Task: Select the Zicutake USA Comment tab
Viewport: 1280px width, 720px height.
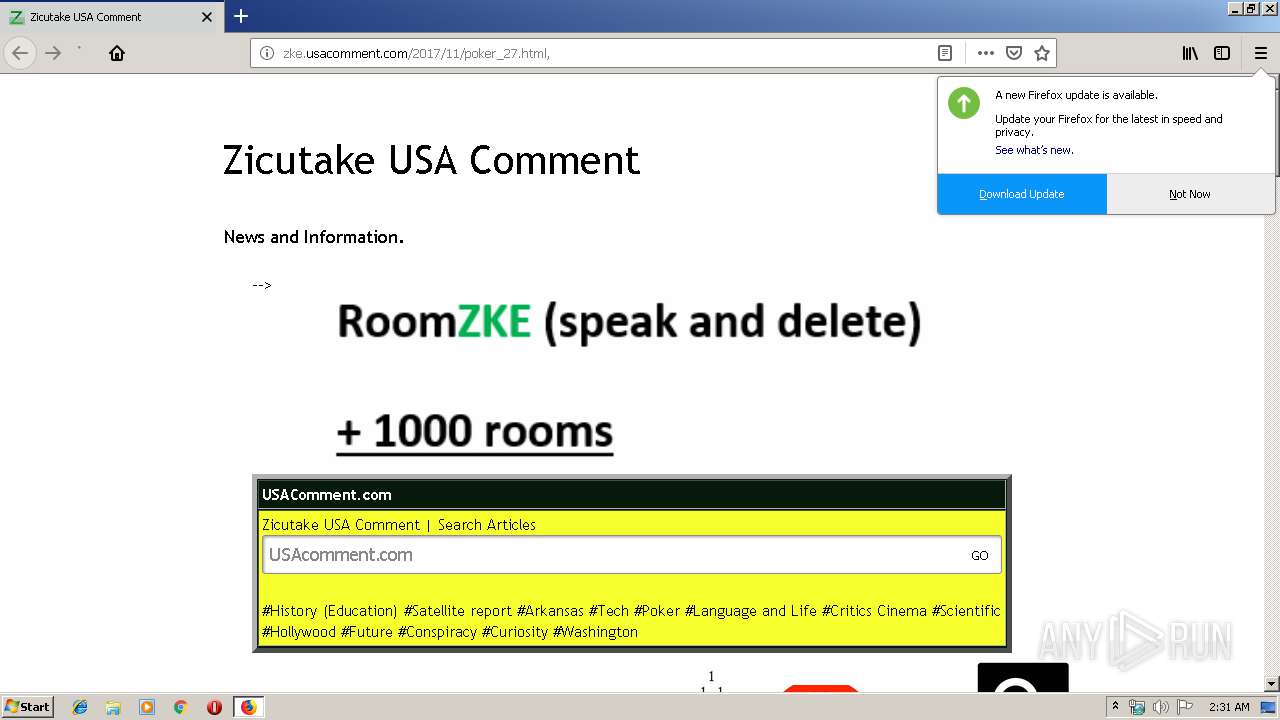Action: click(x=110, y=17)
